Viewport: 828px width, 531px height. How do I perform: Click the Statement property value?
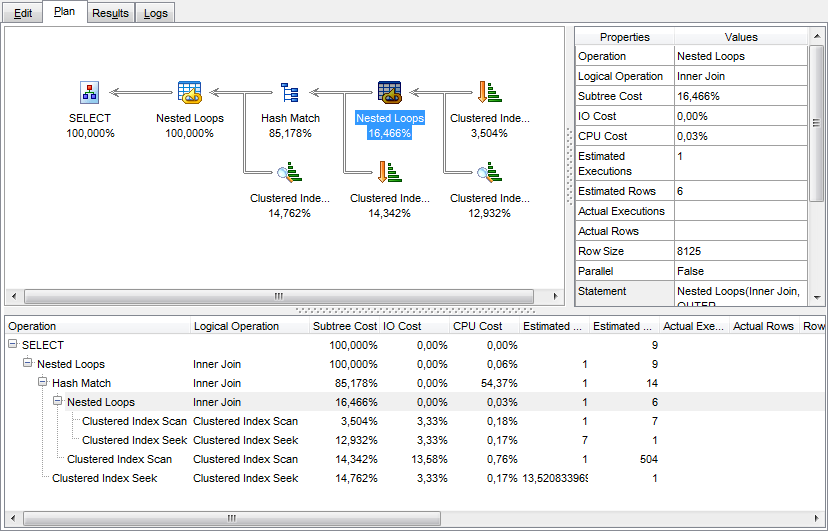[x=741, y=294]
